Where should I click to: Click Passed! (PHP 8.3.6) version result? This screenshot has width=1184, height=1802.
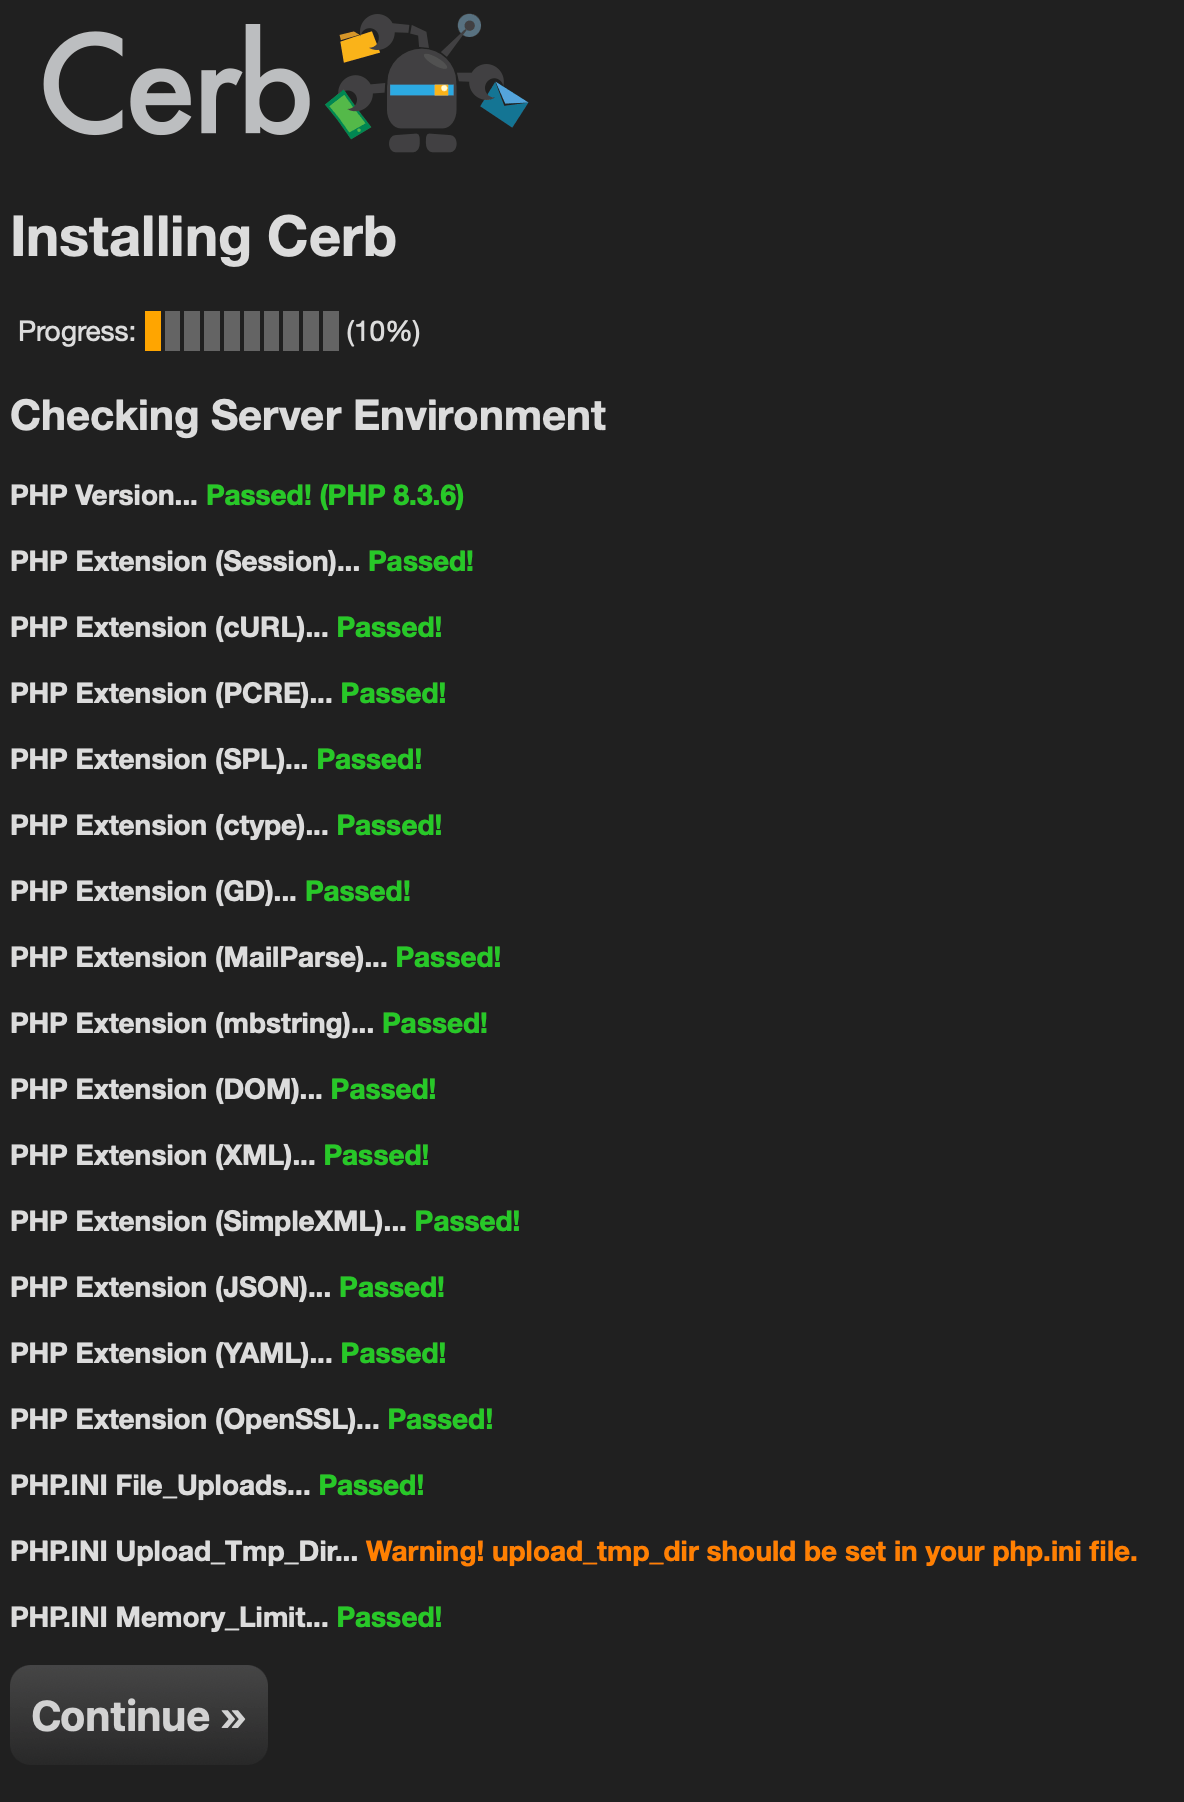pos(335,495)
